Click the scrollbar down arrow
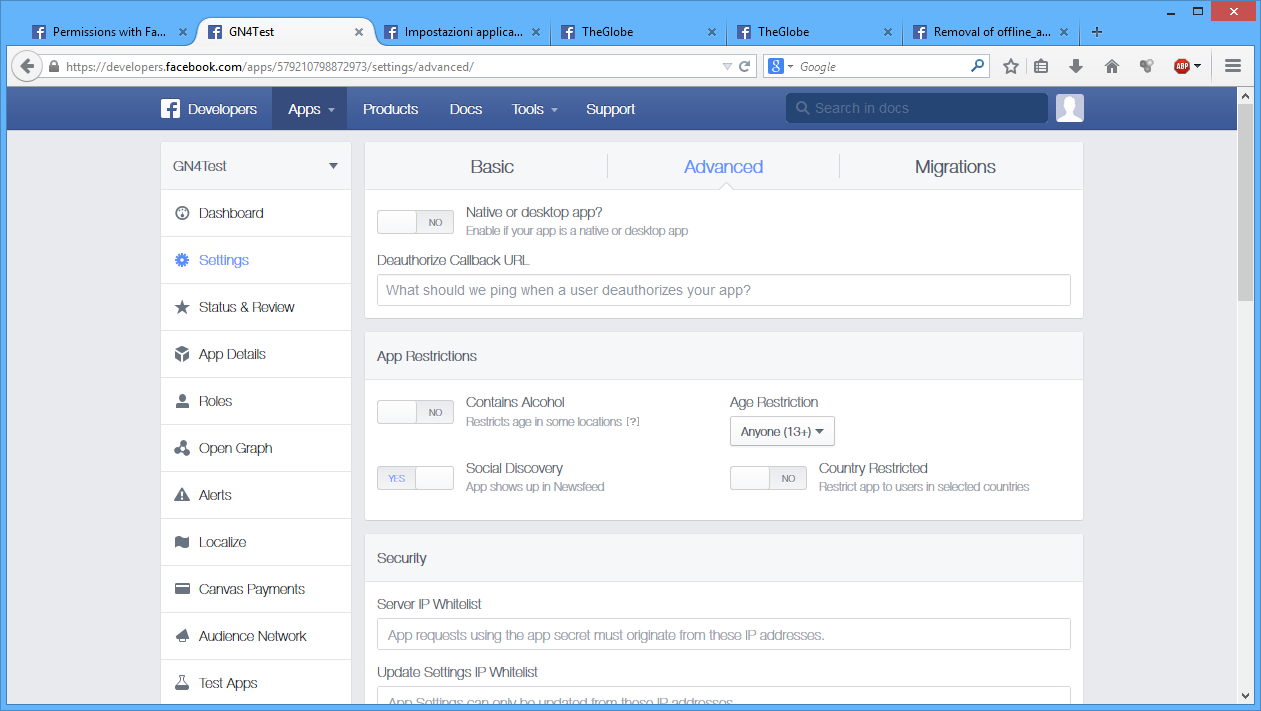1261x711 pixels. (x=1245, y=695)
